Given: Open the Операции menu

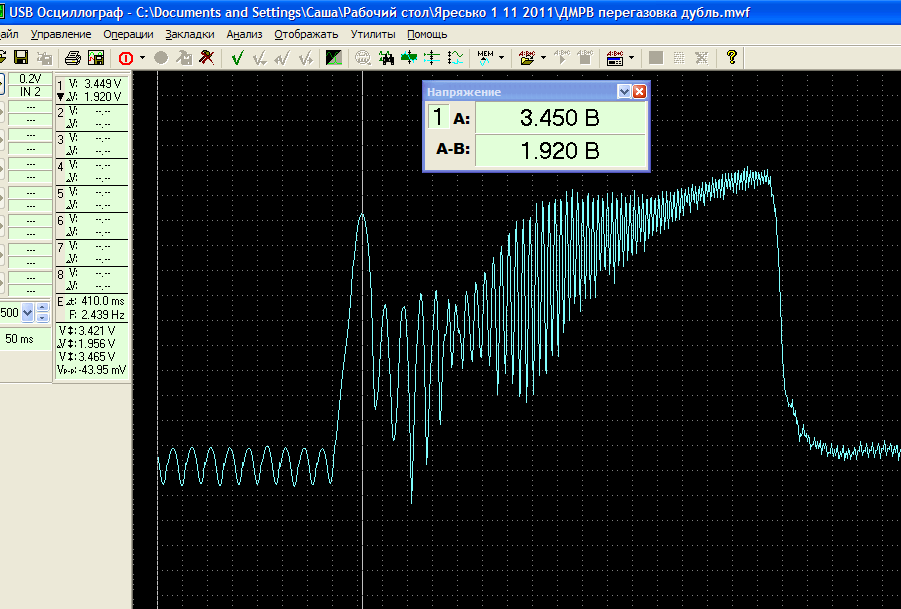Looking at the screenshot, I should coord(128,34).
